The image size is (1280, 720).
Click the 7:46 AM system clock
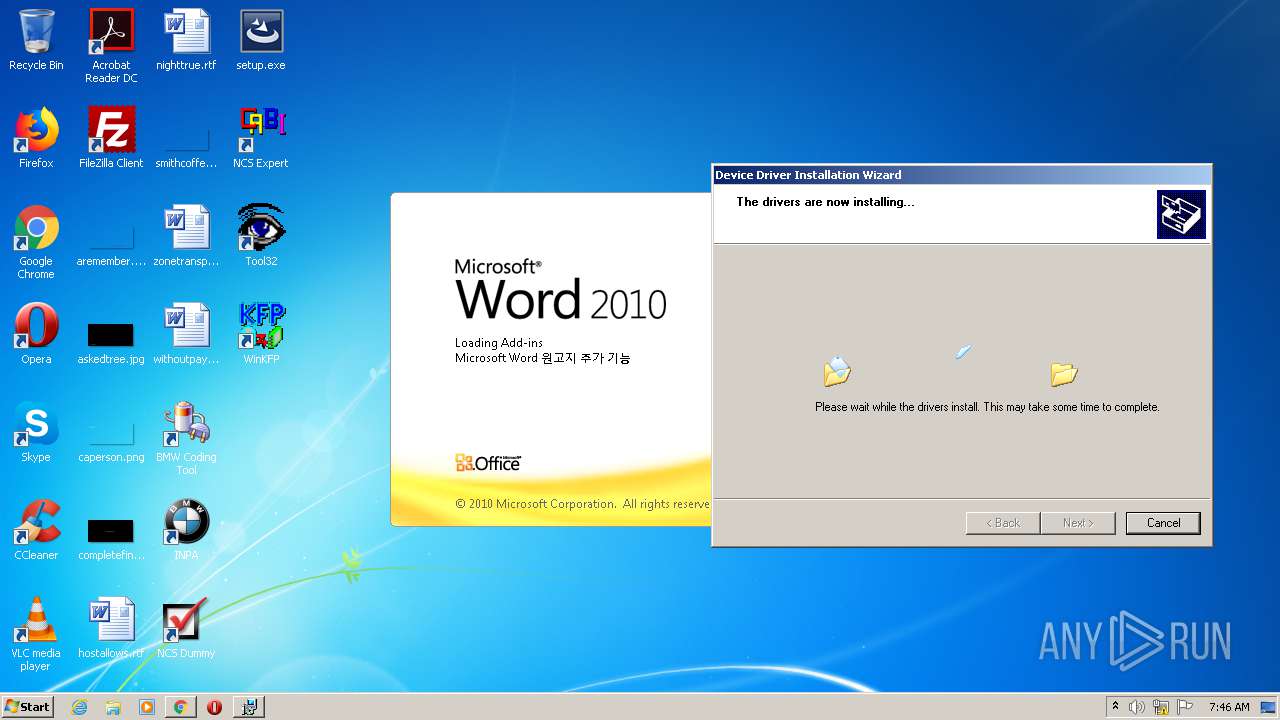1229,707
